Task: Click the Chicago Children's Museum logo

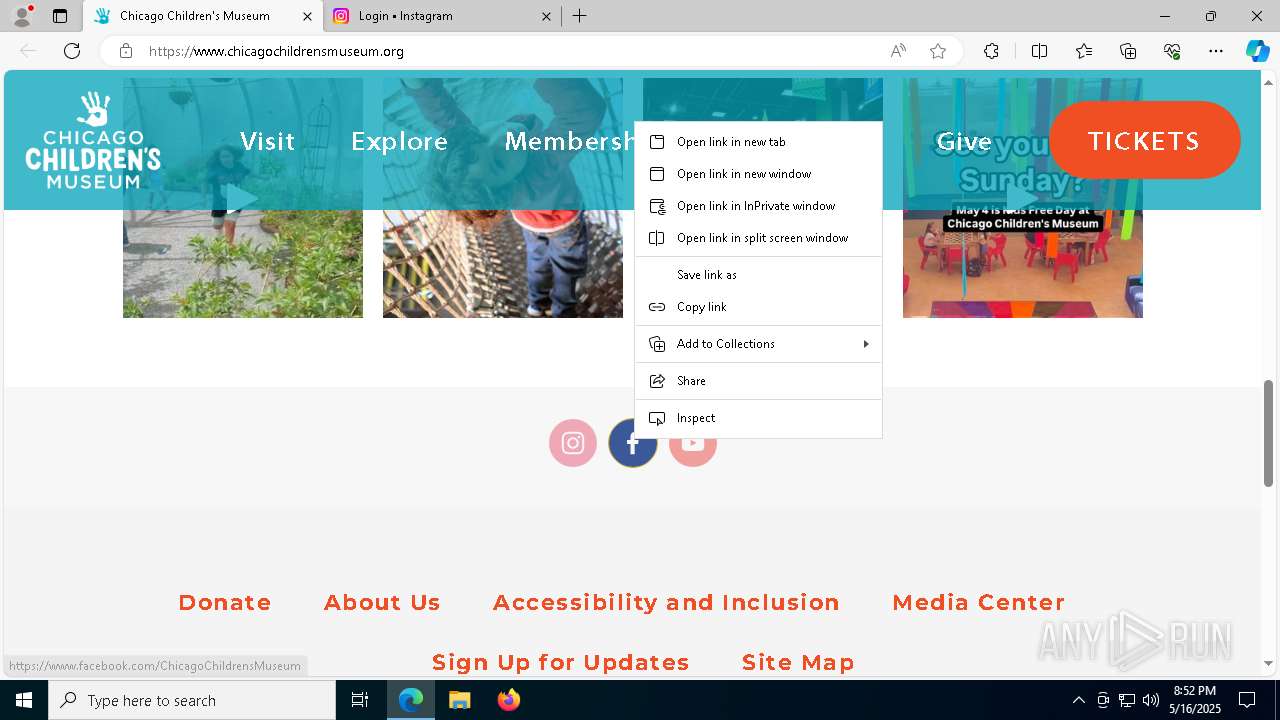Action: point(93,141)
